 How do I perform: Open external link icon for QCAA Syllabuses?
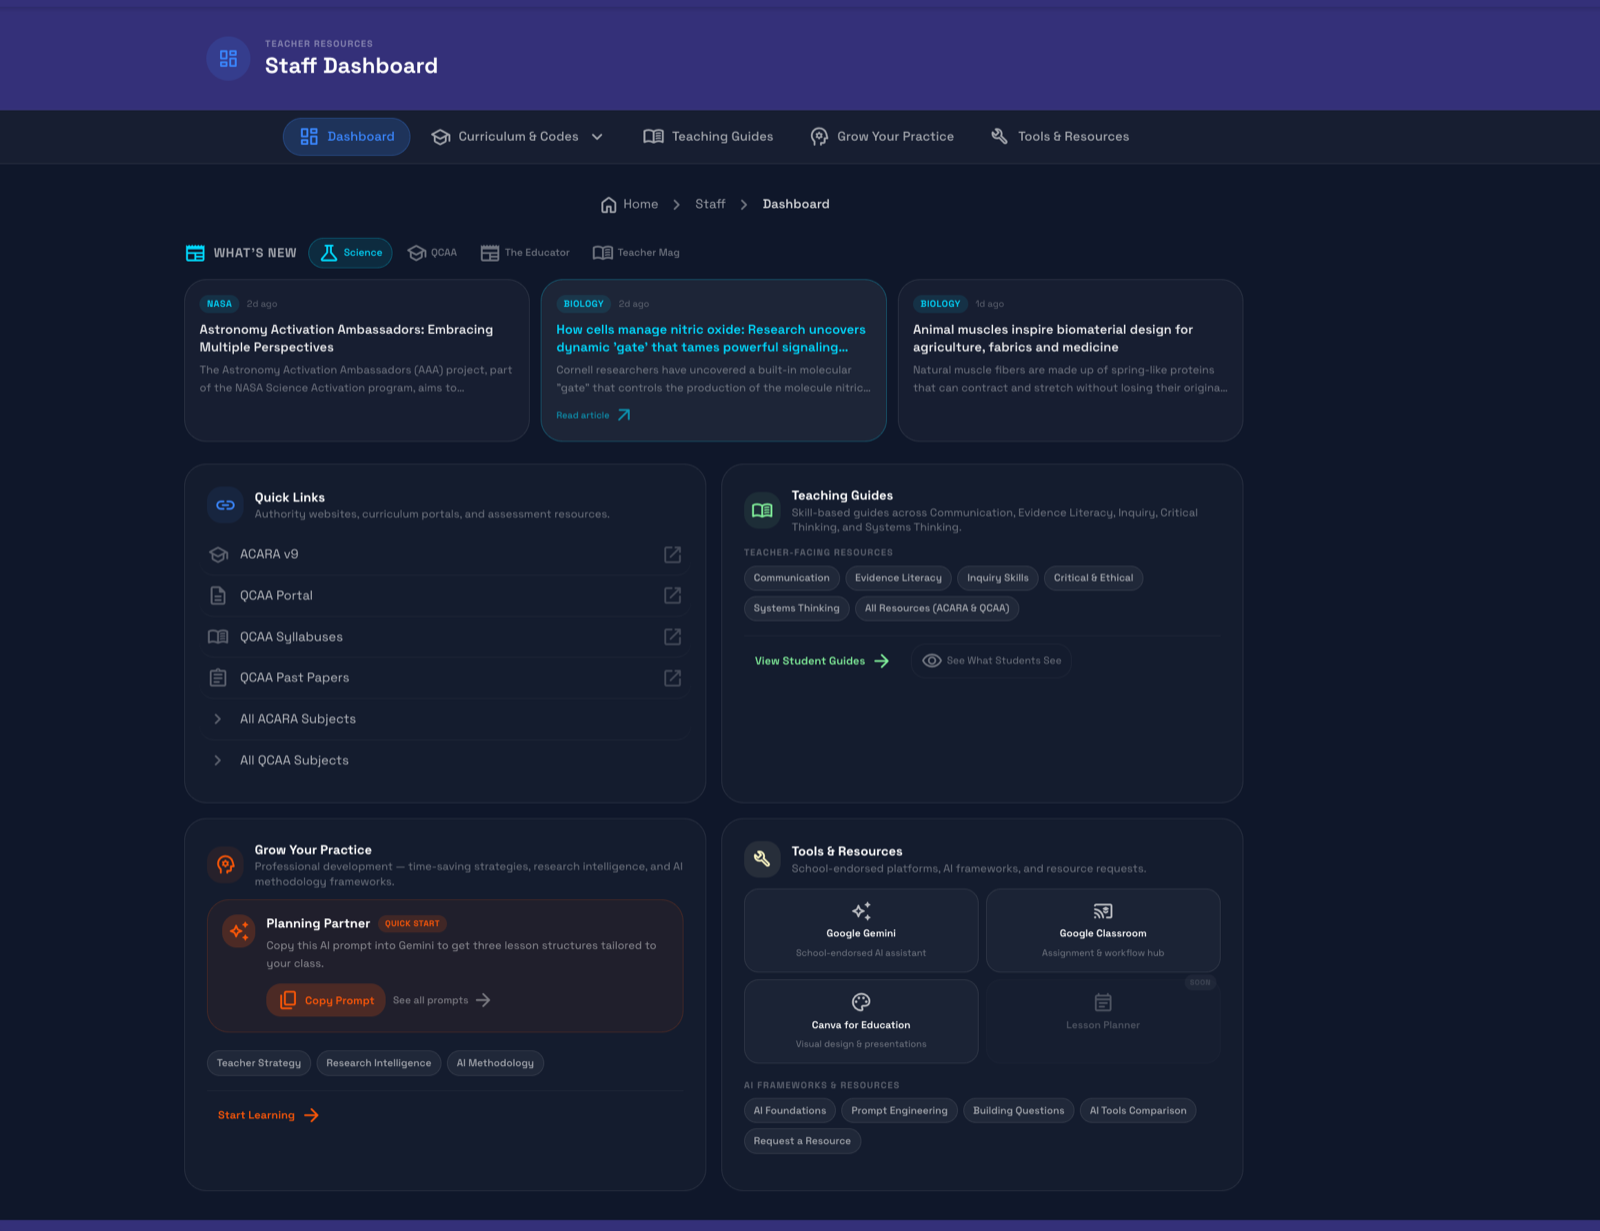pyautogui.click(x=673, y=637)
